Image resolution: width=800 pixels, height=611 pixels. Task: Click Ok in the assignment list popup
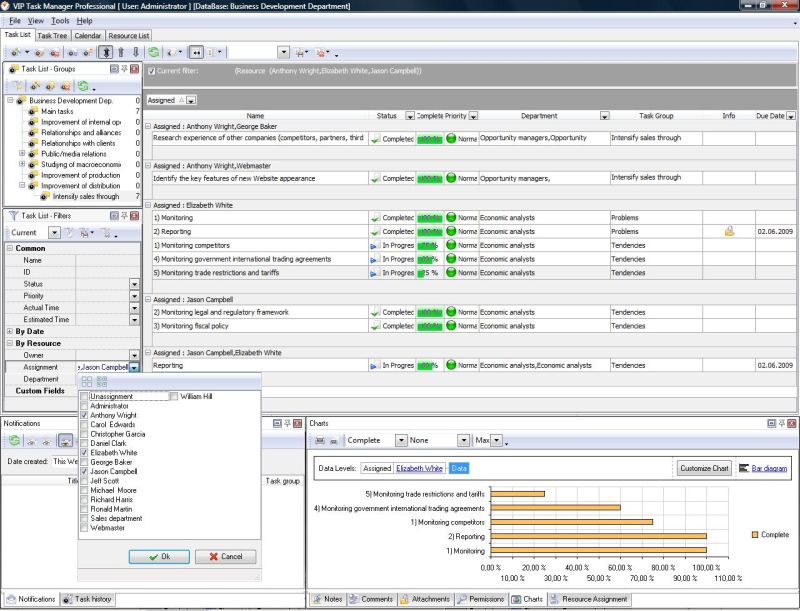point(159,557)
